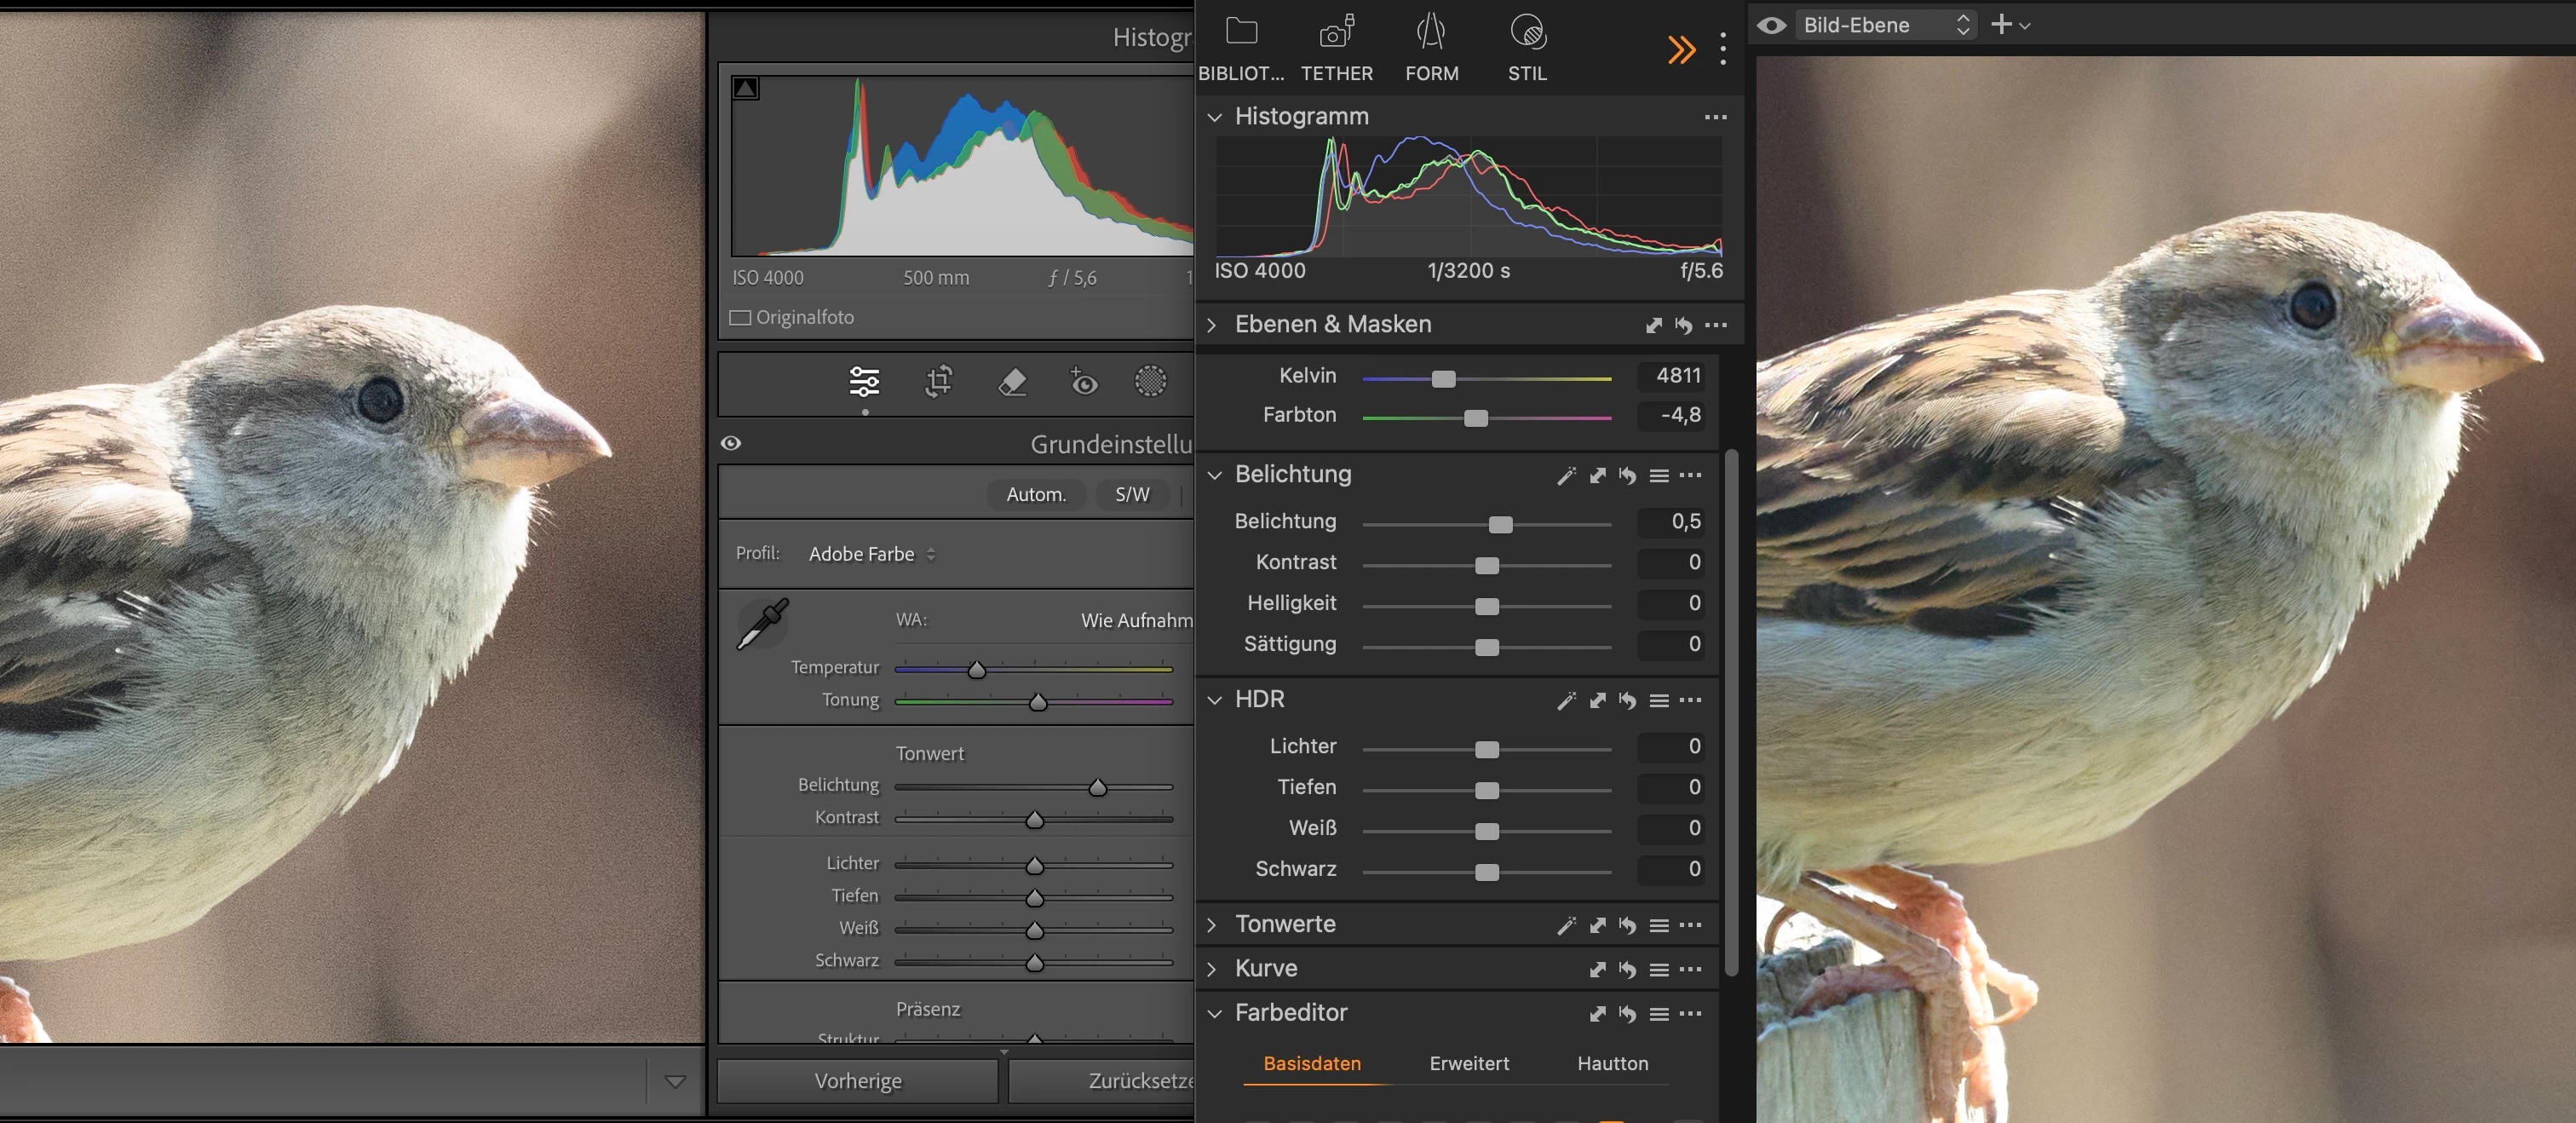Open the masking tool circle icon
The image size is (2576, 1123).
click(1150, 382)
